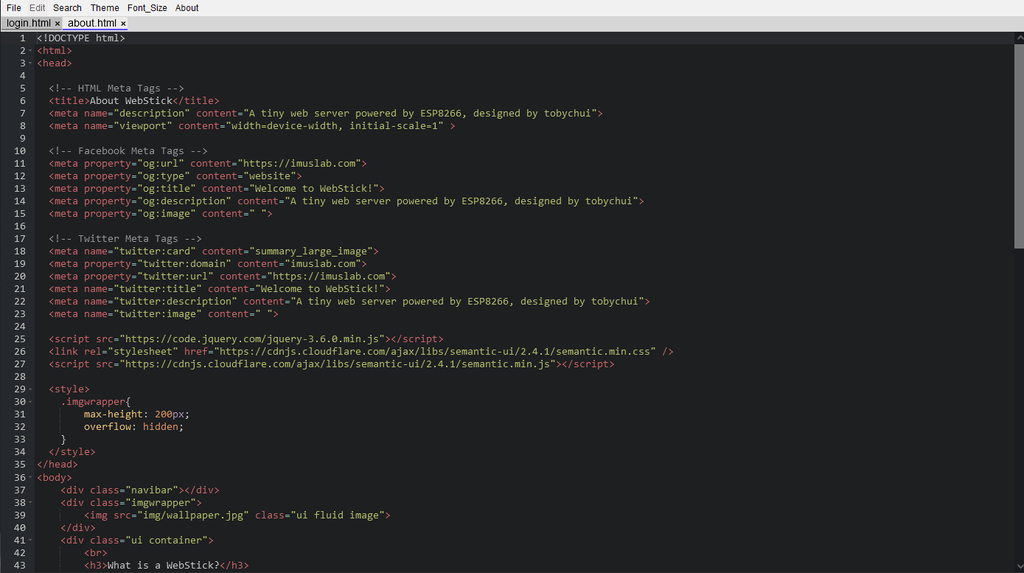Open the Search menu
Screen dimensions: 1024x573
[x=68, y=8]
